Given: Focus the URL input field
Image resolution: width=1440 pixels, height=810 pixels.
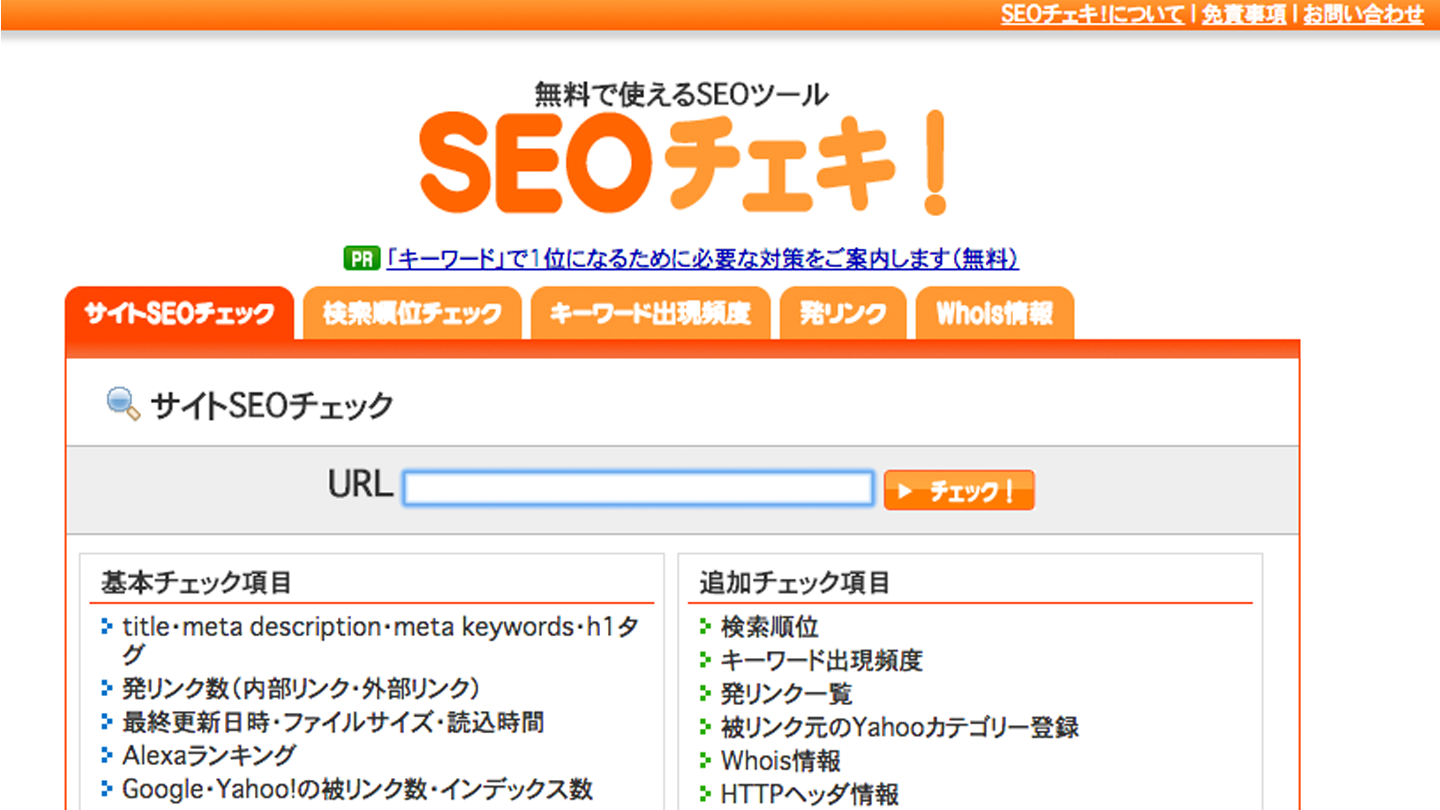Looking at the screenshot, I should tap(638, 489).
